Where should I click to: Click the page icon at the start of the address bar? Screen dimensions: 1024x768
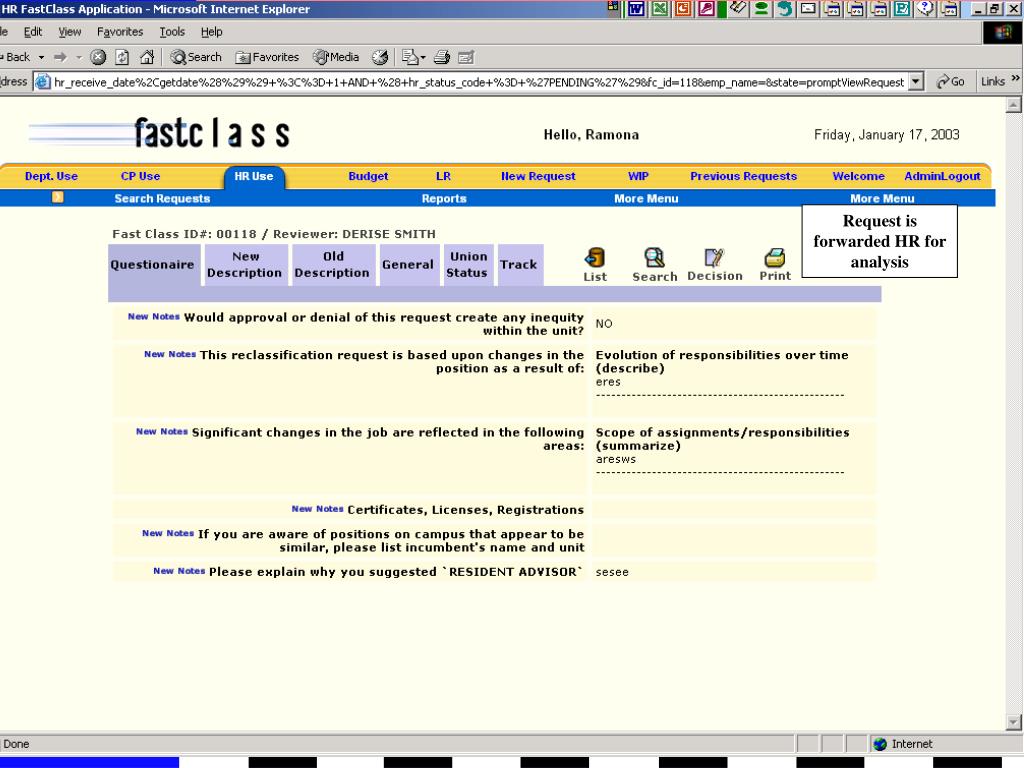(x=42, y=82)
